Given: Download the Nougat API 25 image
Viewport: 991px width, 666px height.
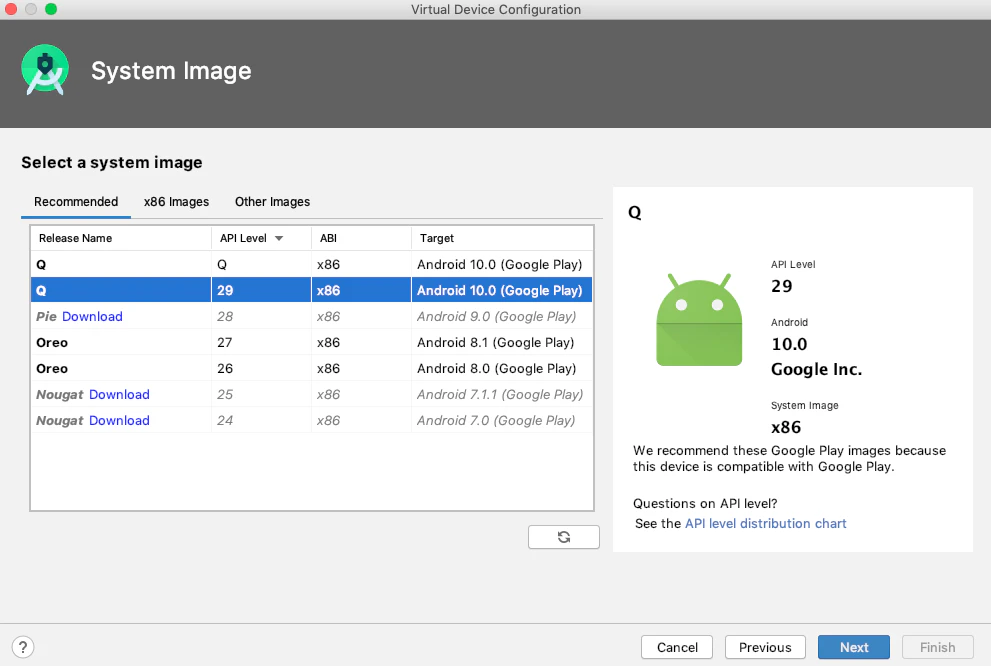Looking at the screenshot, I should click(119, 394).
